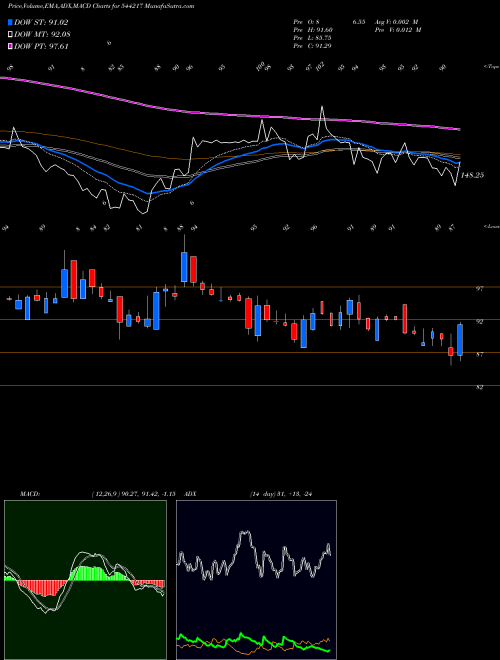Image resolution: width=500 pixels, height=660 pixels.
Task: Click the 148.25 price label
Action: click(x=472, y=175)
